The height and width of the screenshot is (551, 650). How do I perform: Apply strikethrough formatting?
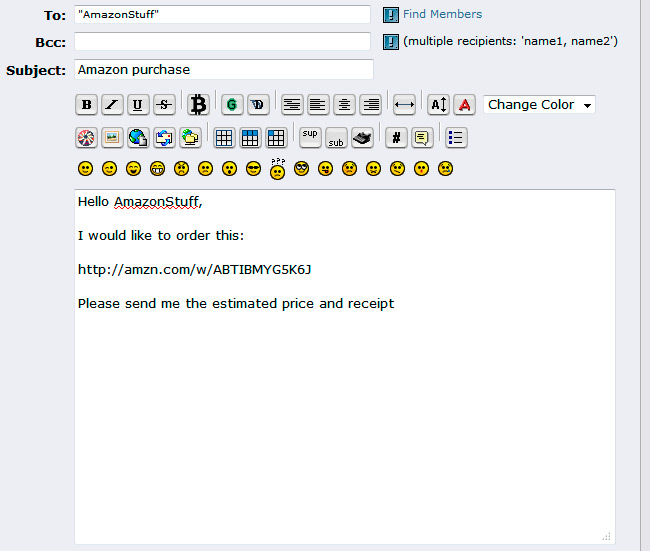pyautogui.click(x=164, y=104)
